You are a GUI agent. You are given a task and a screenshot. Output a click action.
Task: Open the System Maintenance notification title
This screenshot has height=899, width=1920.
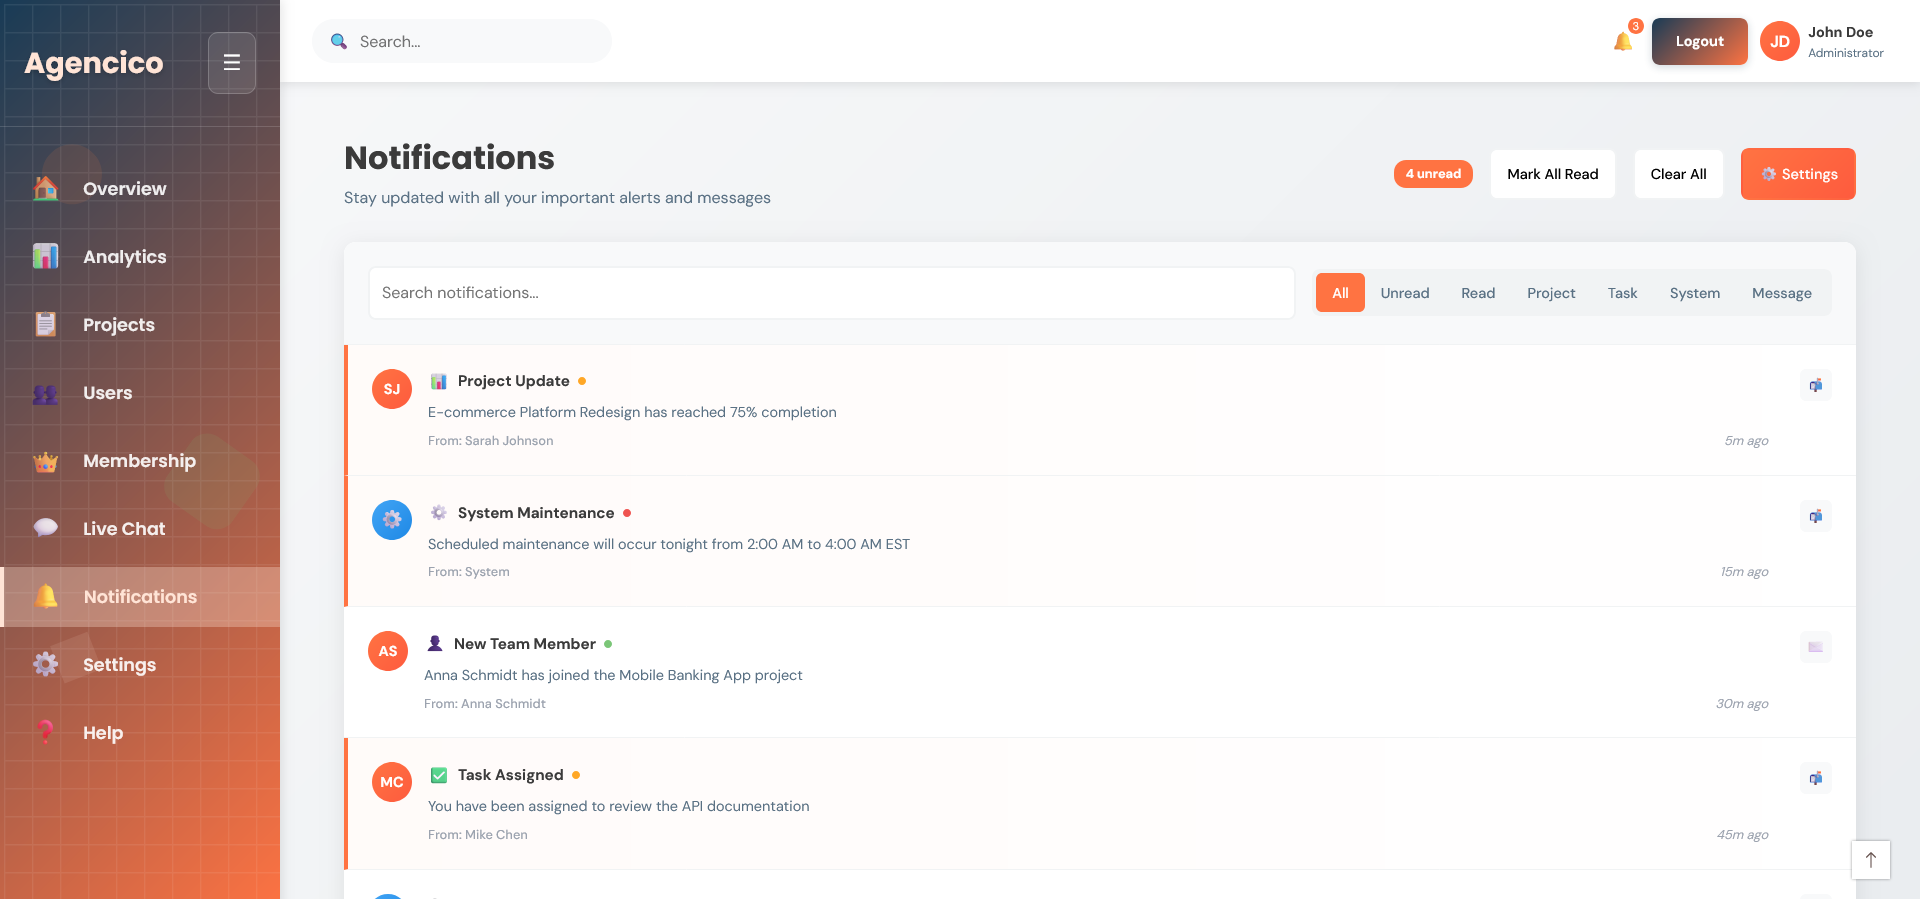tap(536, 513)
